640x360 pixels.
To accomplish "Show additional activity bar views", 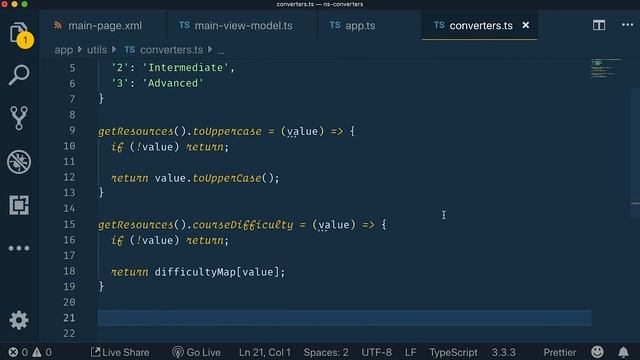I will pos(19,248).
